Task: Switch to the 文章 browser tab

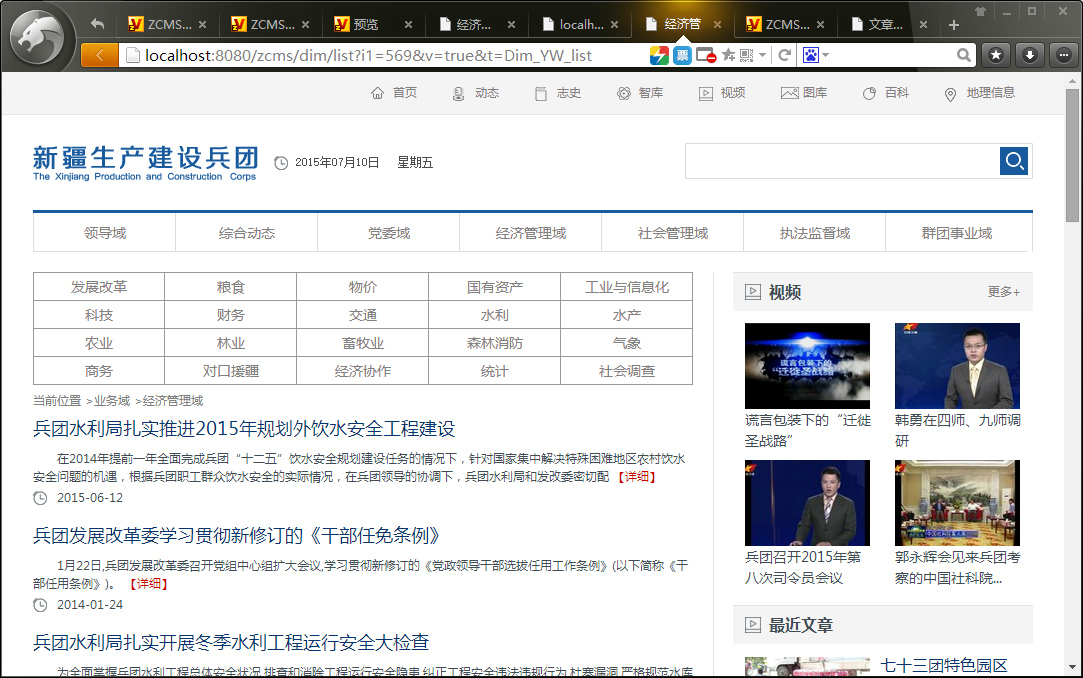Action: (x=880, y=25)
